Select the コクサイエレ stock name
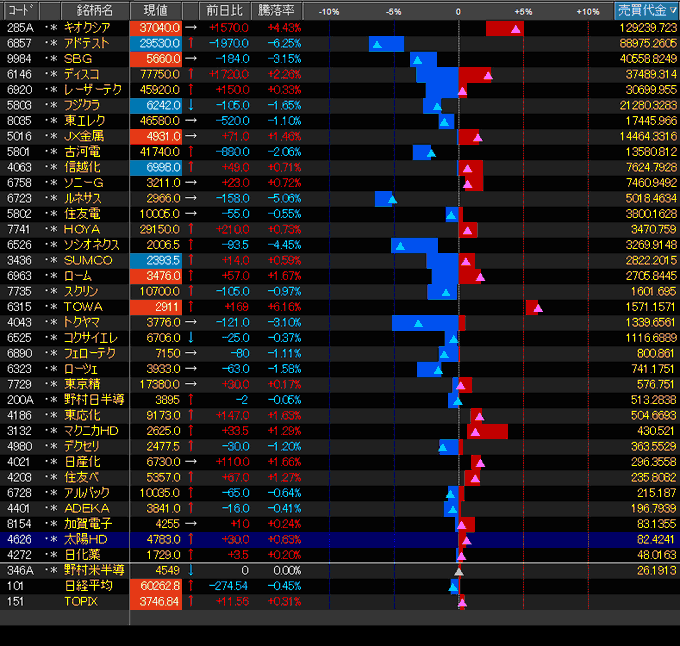This screenshot has height=646, width=680. pos(91,338)
